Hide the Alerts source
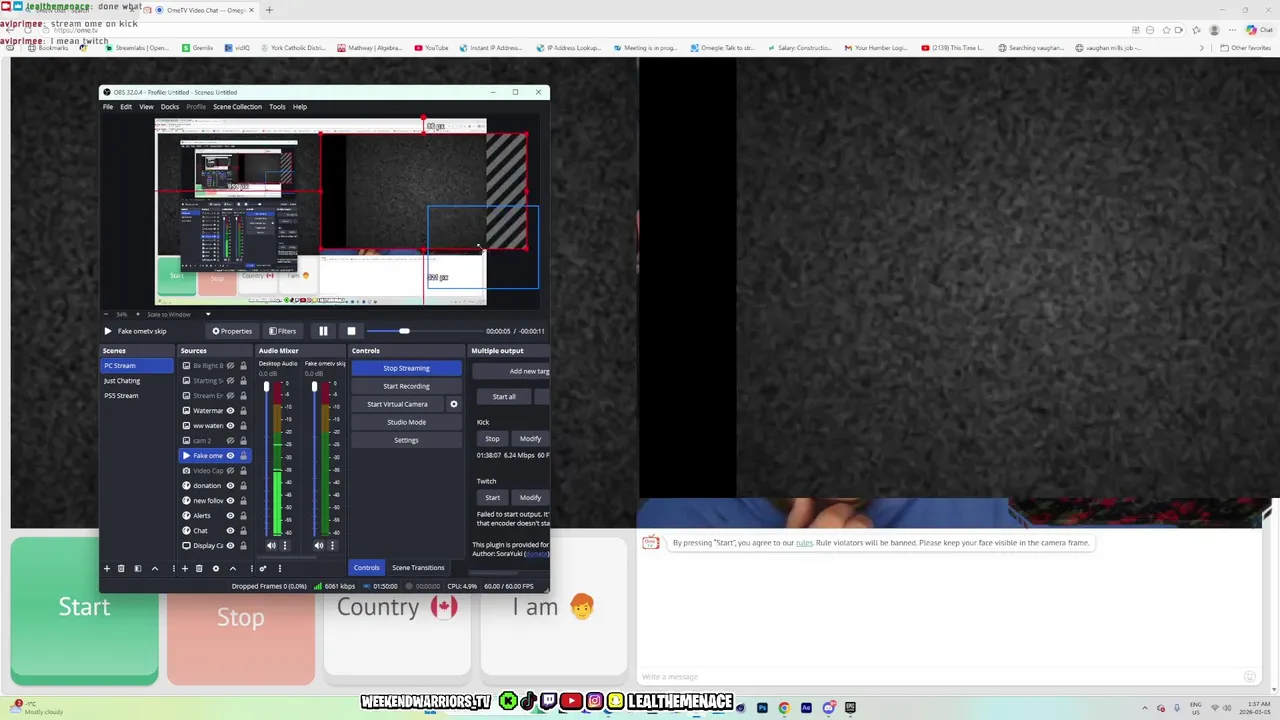This screenshot has height=720, width=1280. [x=230, y=516]
